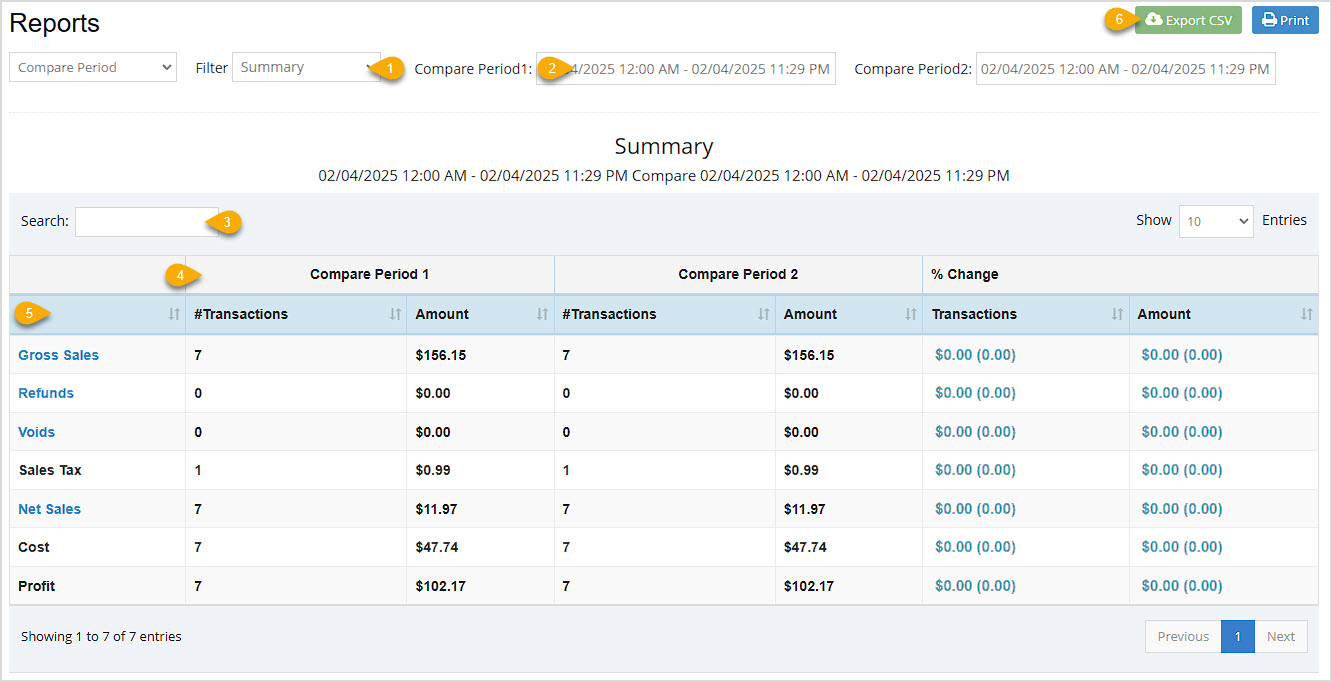Open the Filter dropdown showing Summary
Image resolution: width=1332 pixels, height=682 pixels.
coord(306,66)
